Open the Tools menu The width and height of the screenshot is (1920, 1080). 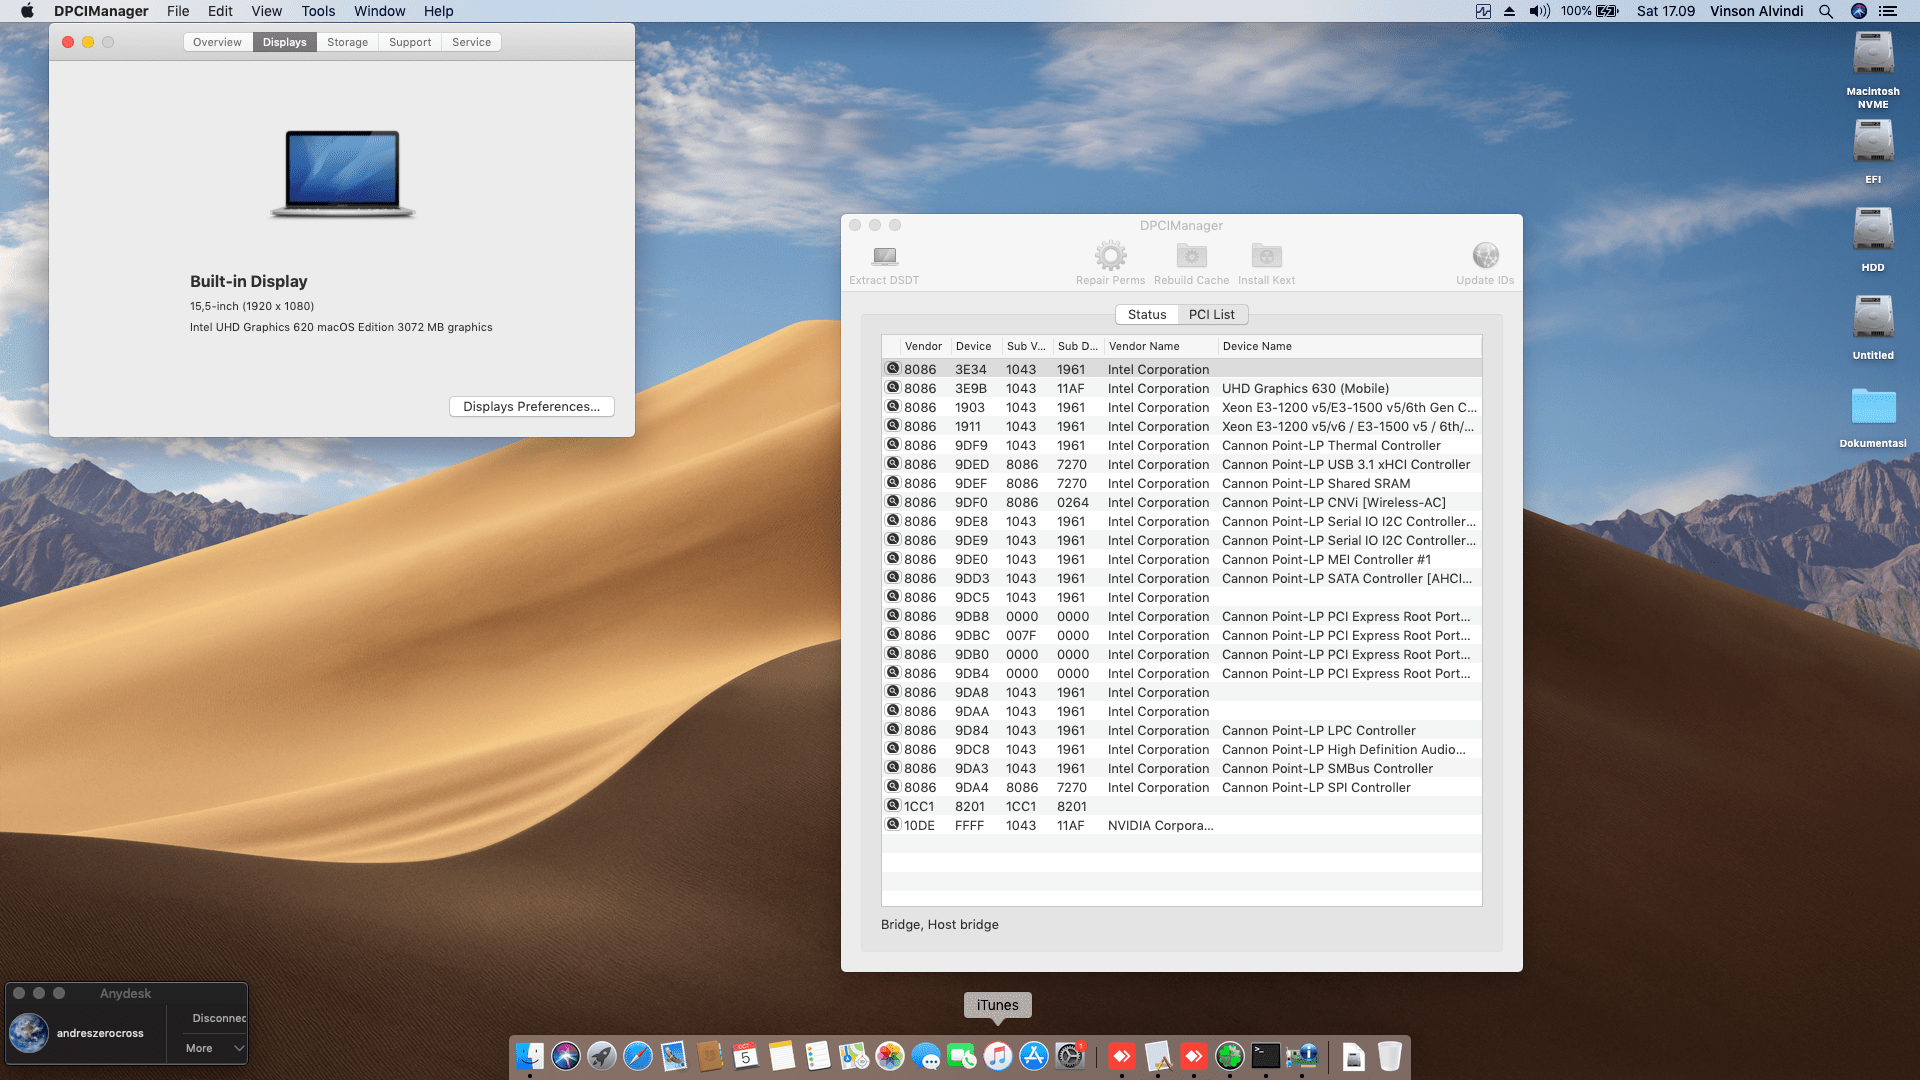click(x=318, y=11)
